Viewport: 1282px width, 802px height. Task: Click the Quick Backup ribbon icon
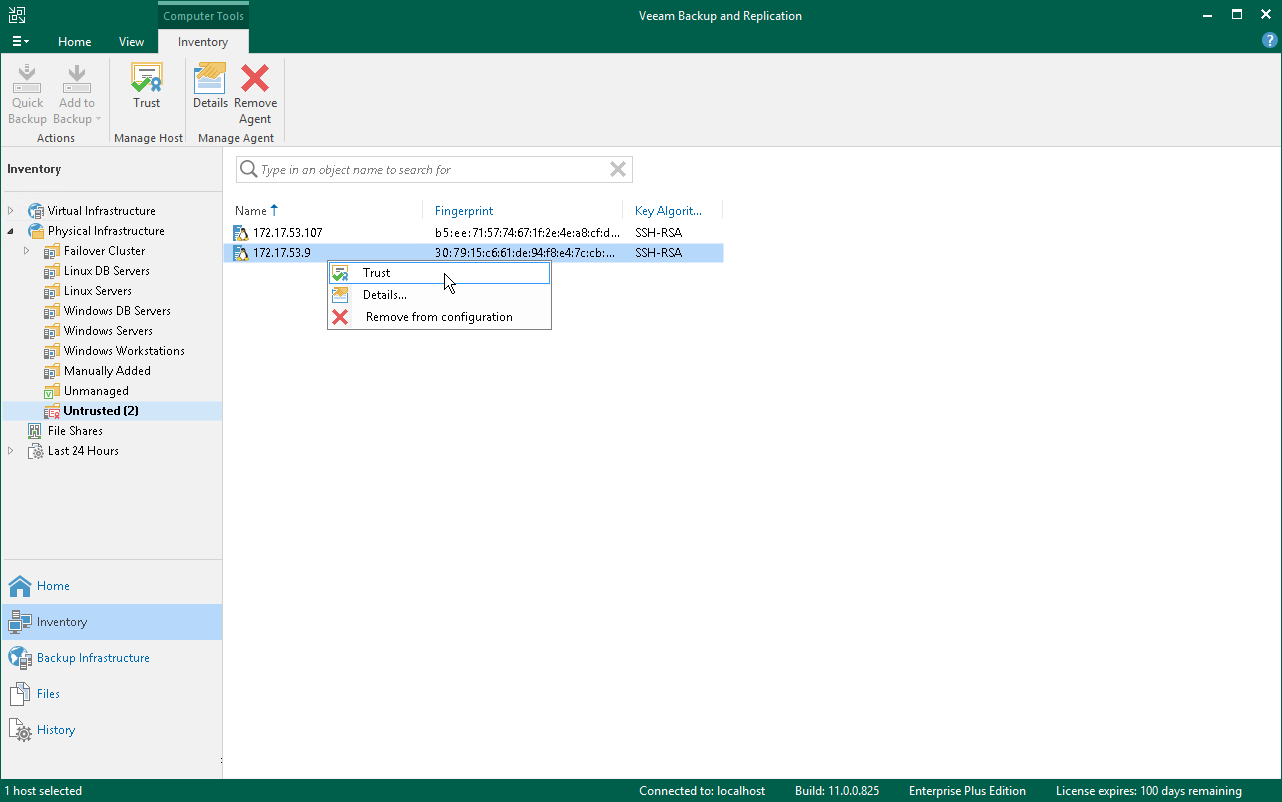click(28, 78)
